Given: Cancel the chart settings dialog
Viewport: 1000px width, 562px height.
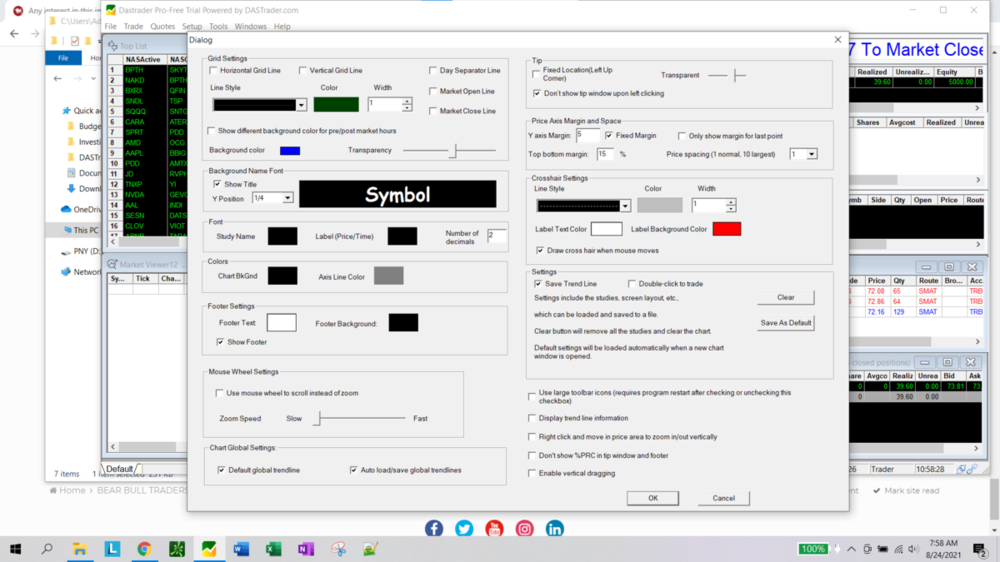Looking at the screenshot, I should click(x=723, y=498).
